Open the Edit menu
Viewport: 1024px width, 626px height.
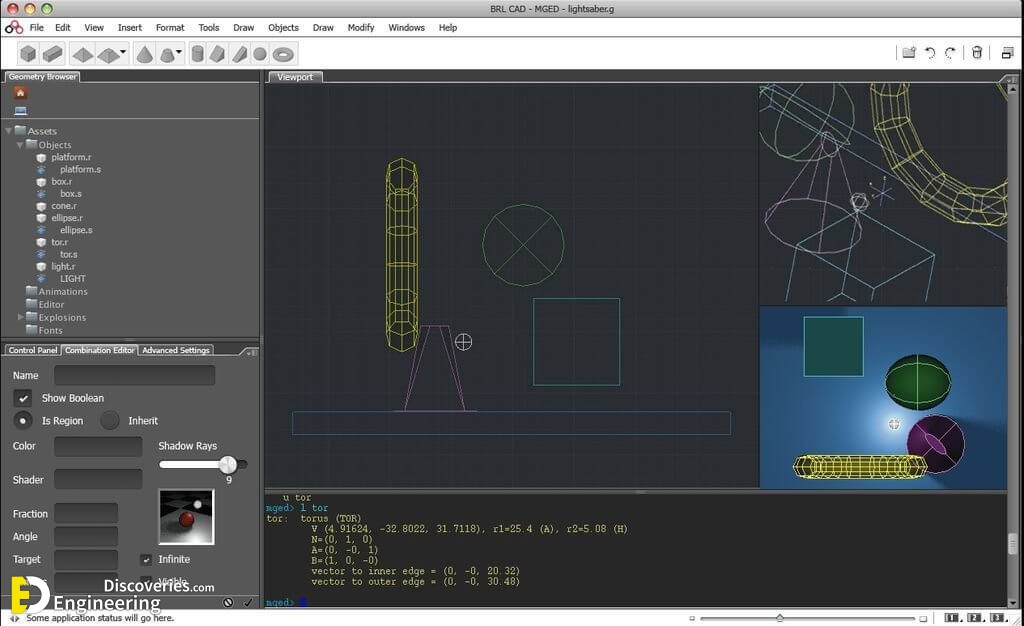pos(63,27)
